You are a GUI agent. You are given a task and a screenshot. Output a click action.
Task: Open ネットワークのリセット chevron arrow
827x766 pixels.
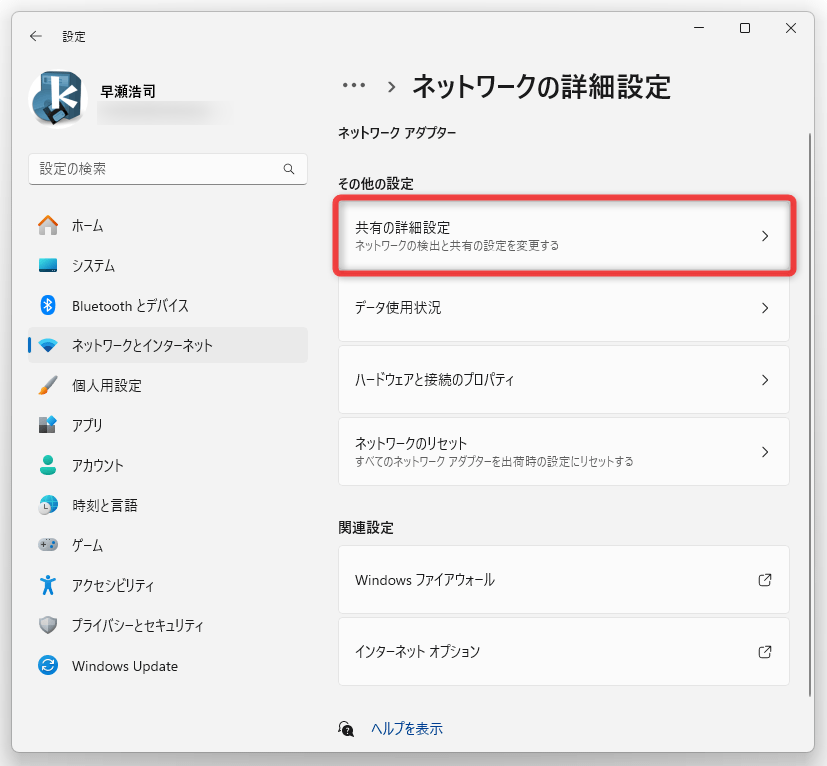[x=765, y=452]
